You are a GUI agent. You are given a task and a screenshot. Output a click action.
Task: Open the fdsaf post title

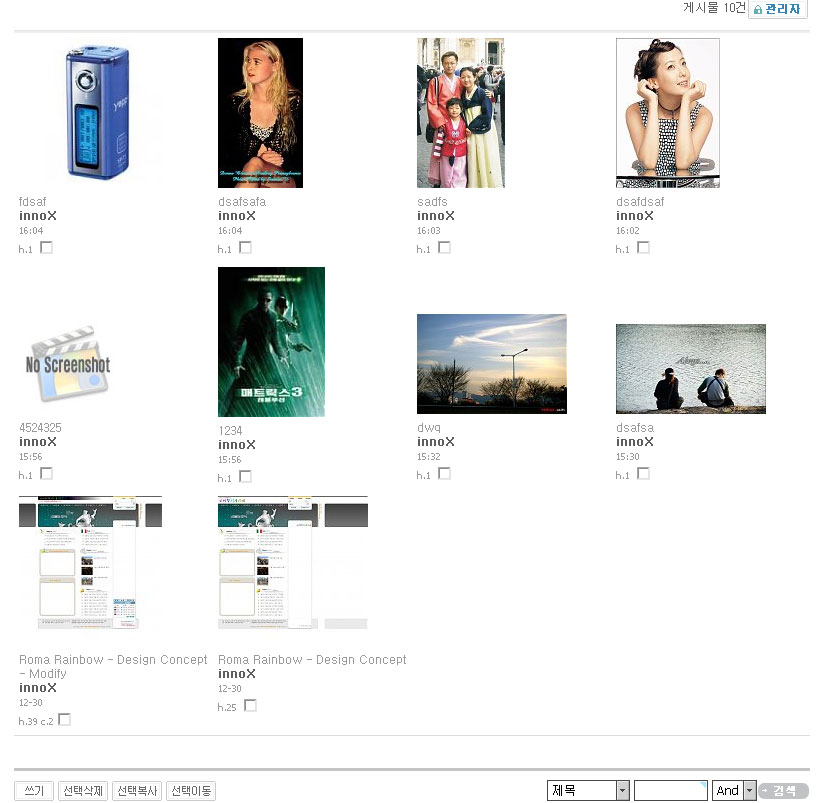(33, 202)
